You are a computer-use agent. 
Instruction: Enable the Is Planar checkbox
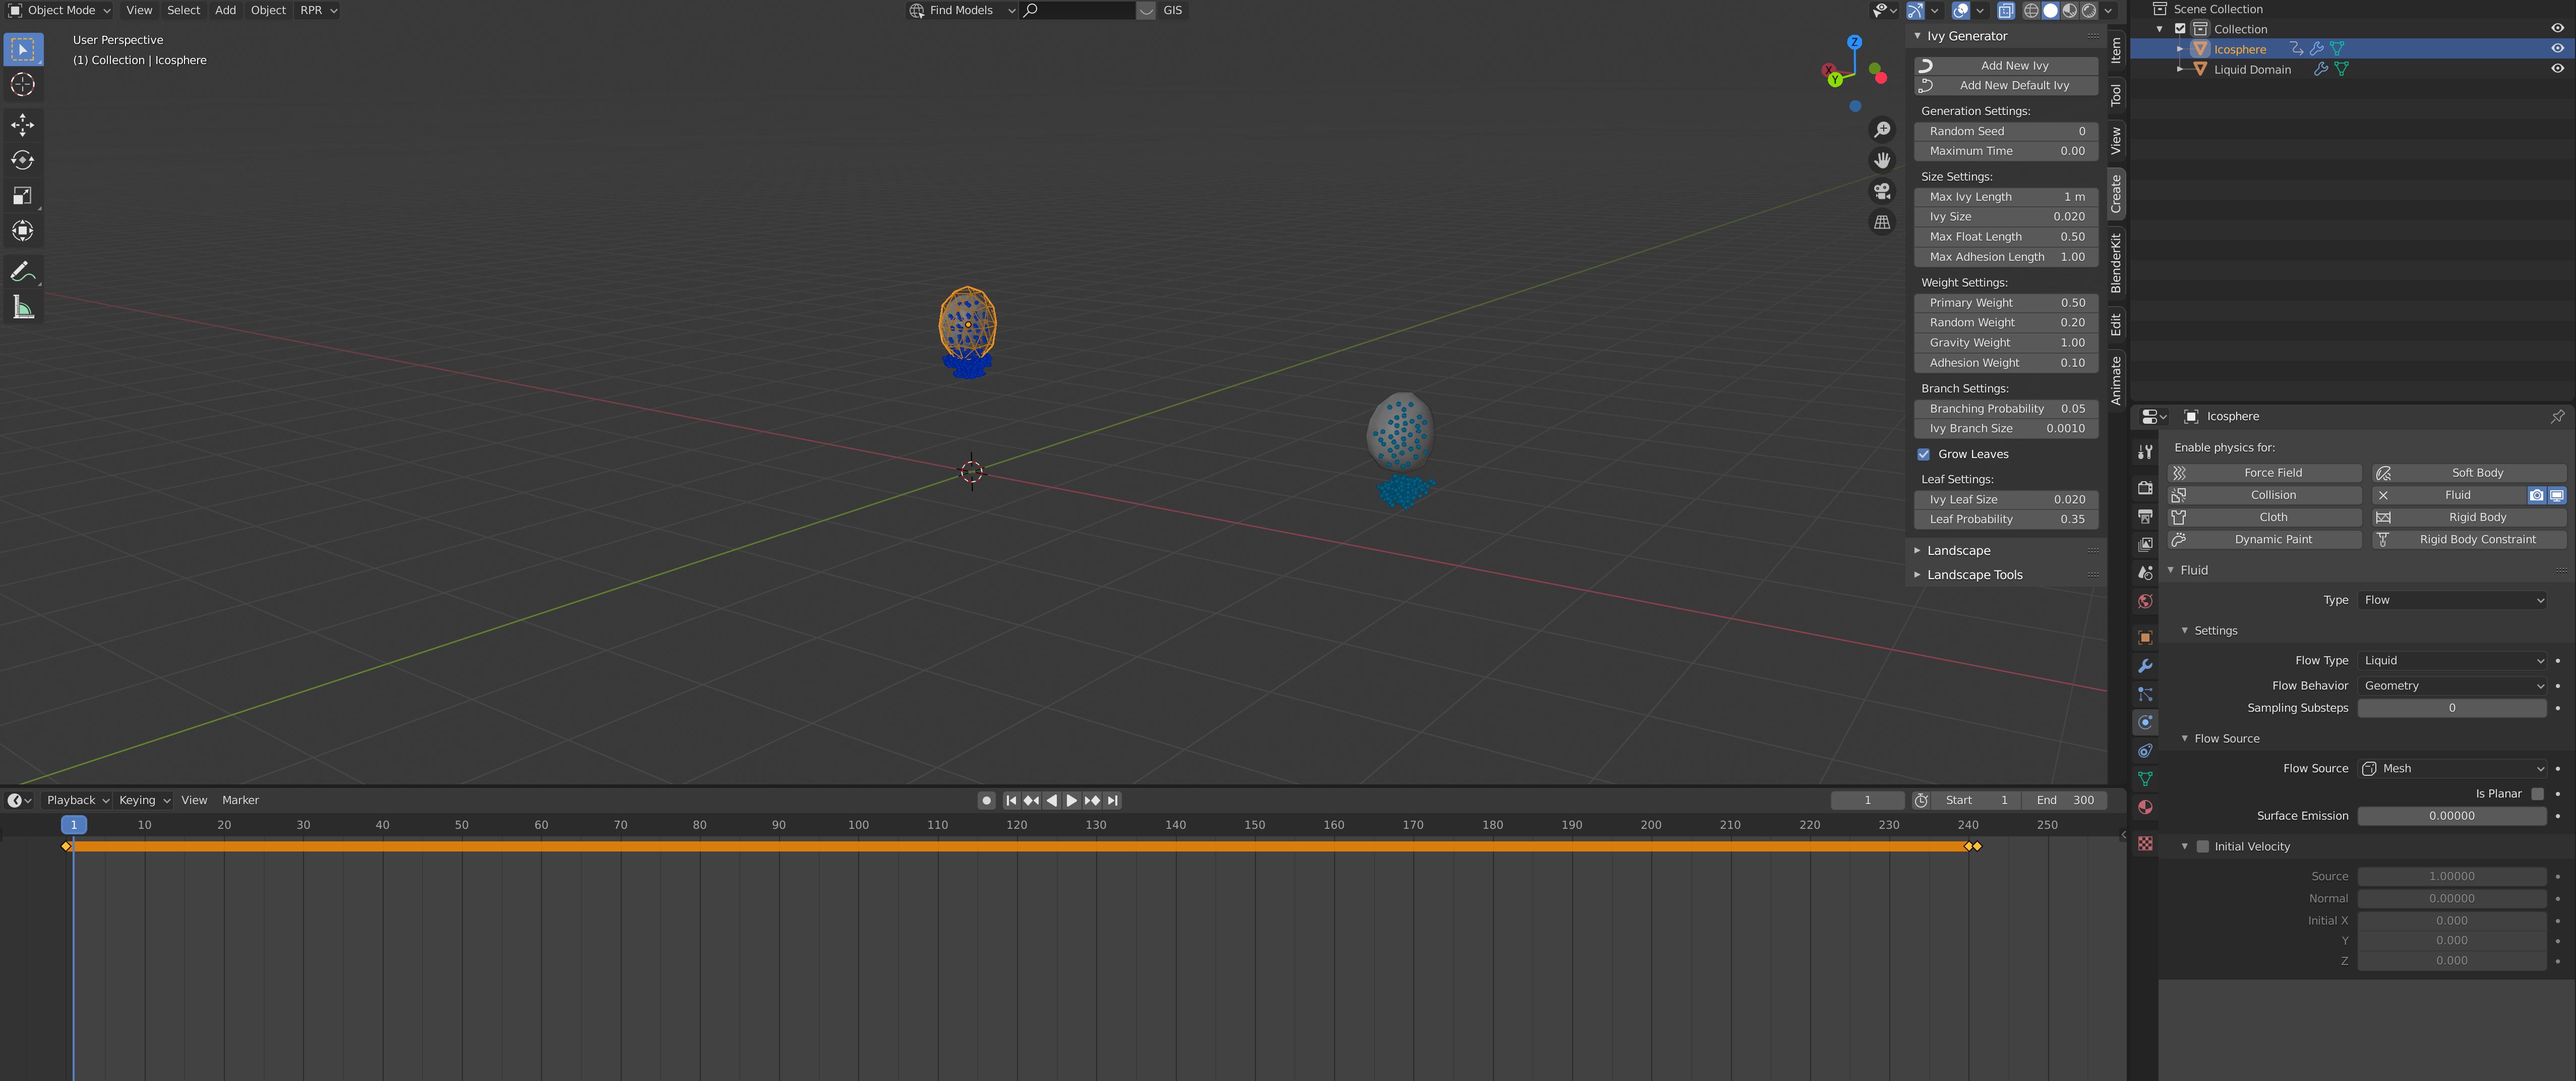(2537, 794)
